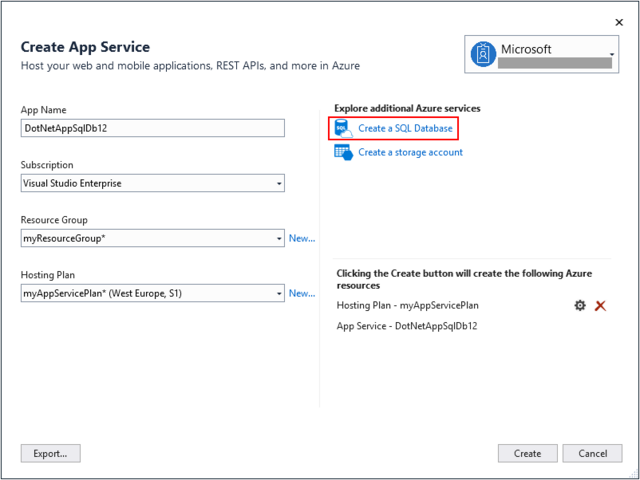
Task: Click the Microsoft account badge icon
Action: tap(483, 54)
